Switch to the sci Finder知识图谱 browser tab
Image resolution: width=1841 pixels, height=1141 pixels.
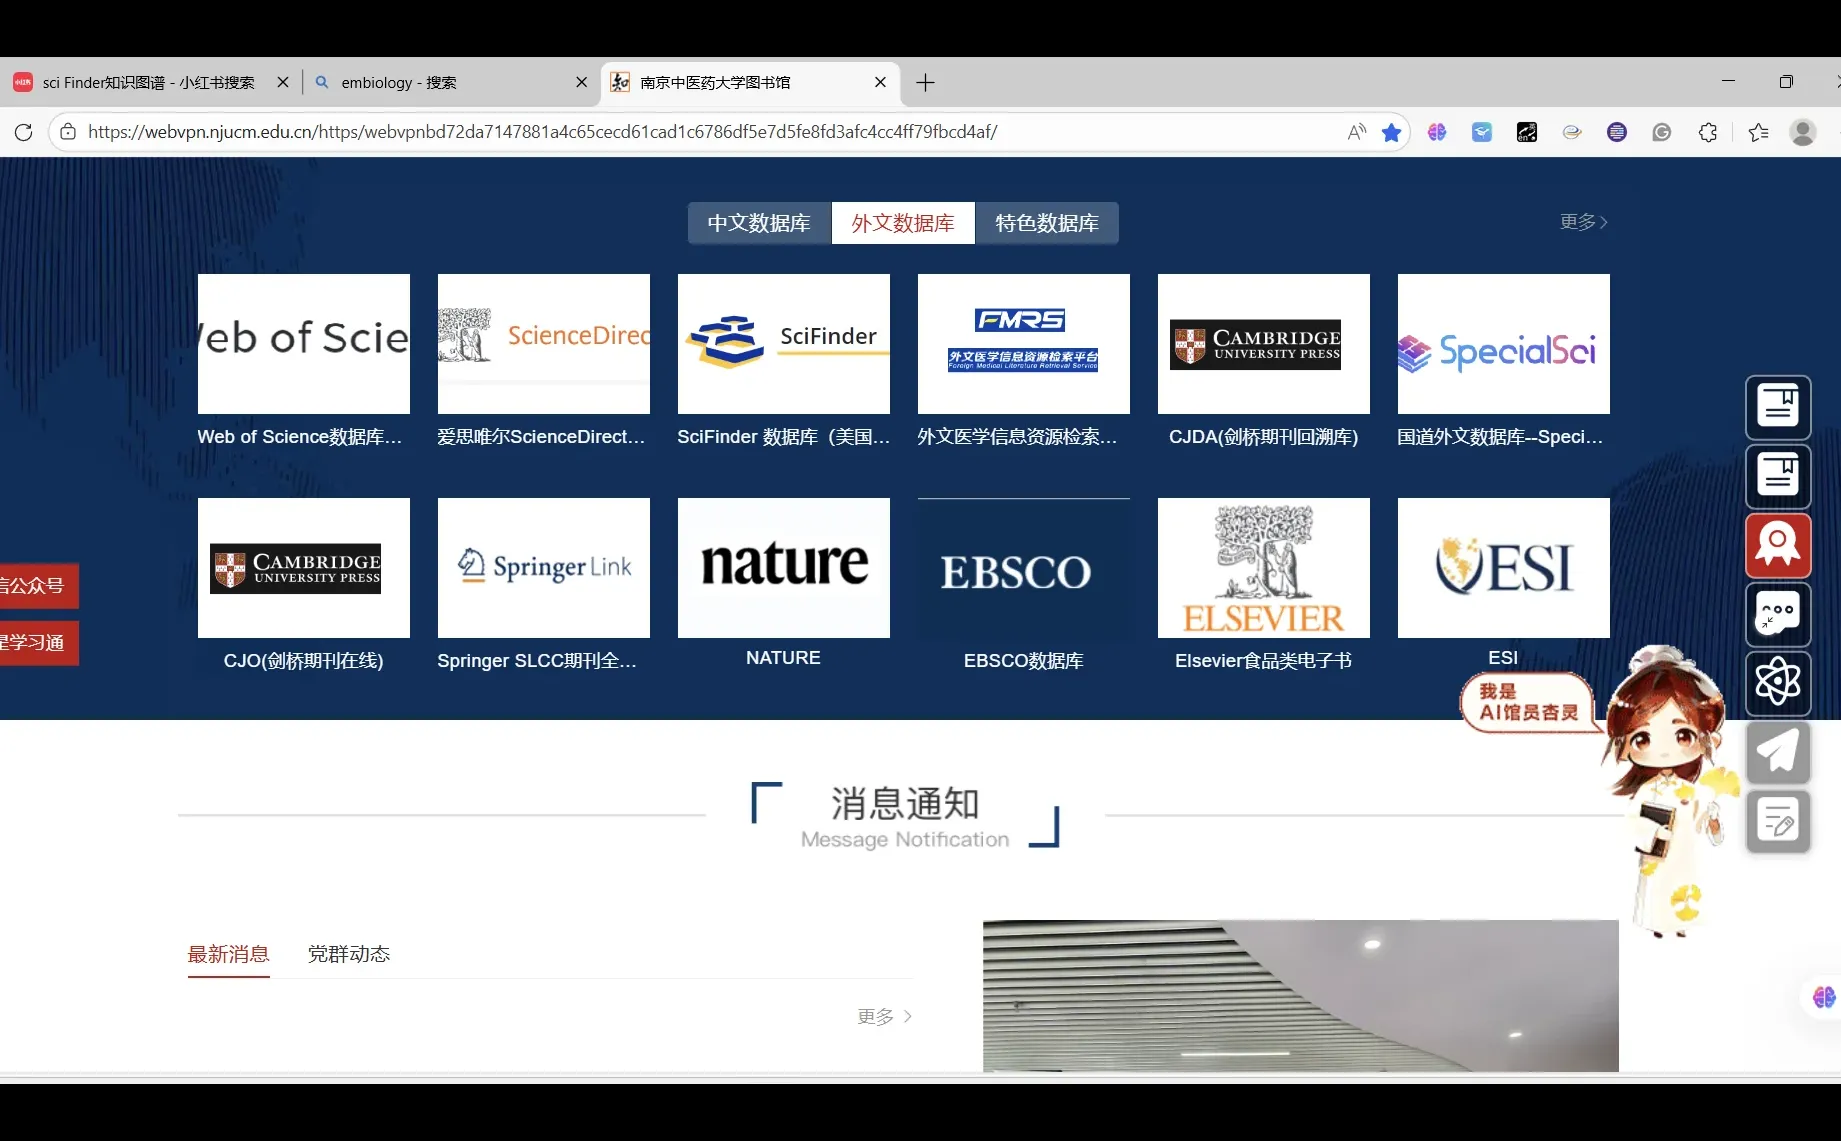click(x=150, y=82)
